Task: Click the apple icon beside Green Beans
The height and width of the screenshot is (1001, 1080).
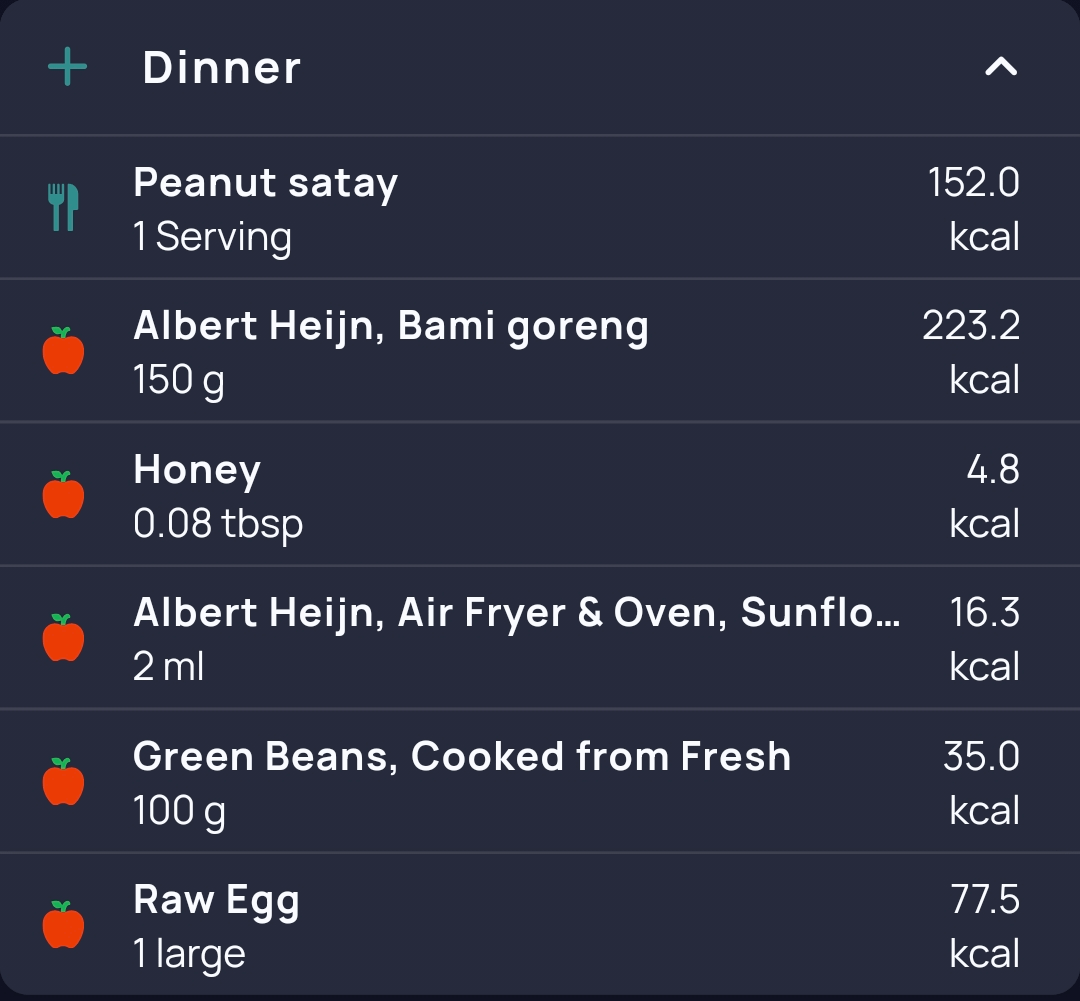Action: (x=63, y=781)
